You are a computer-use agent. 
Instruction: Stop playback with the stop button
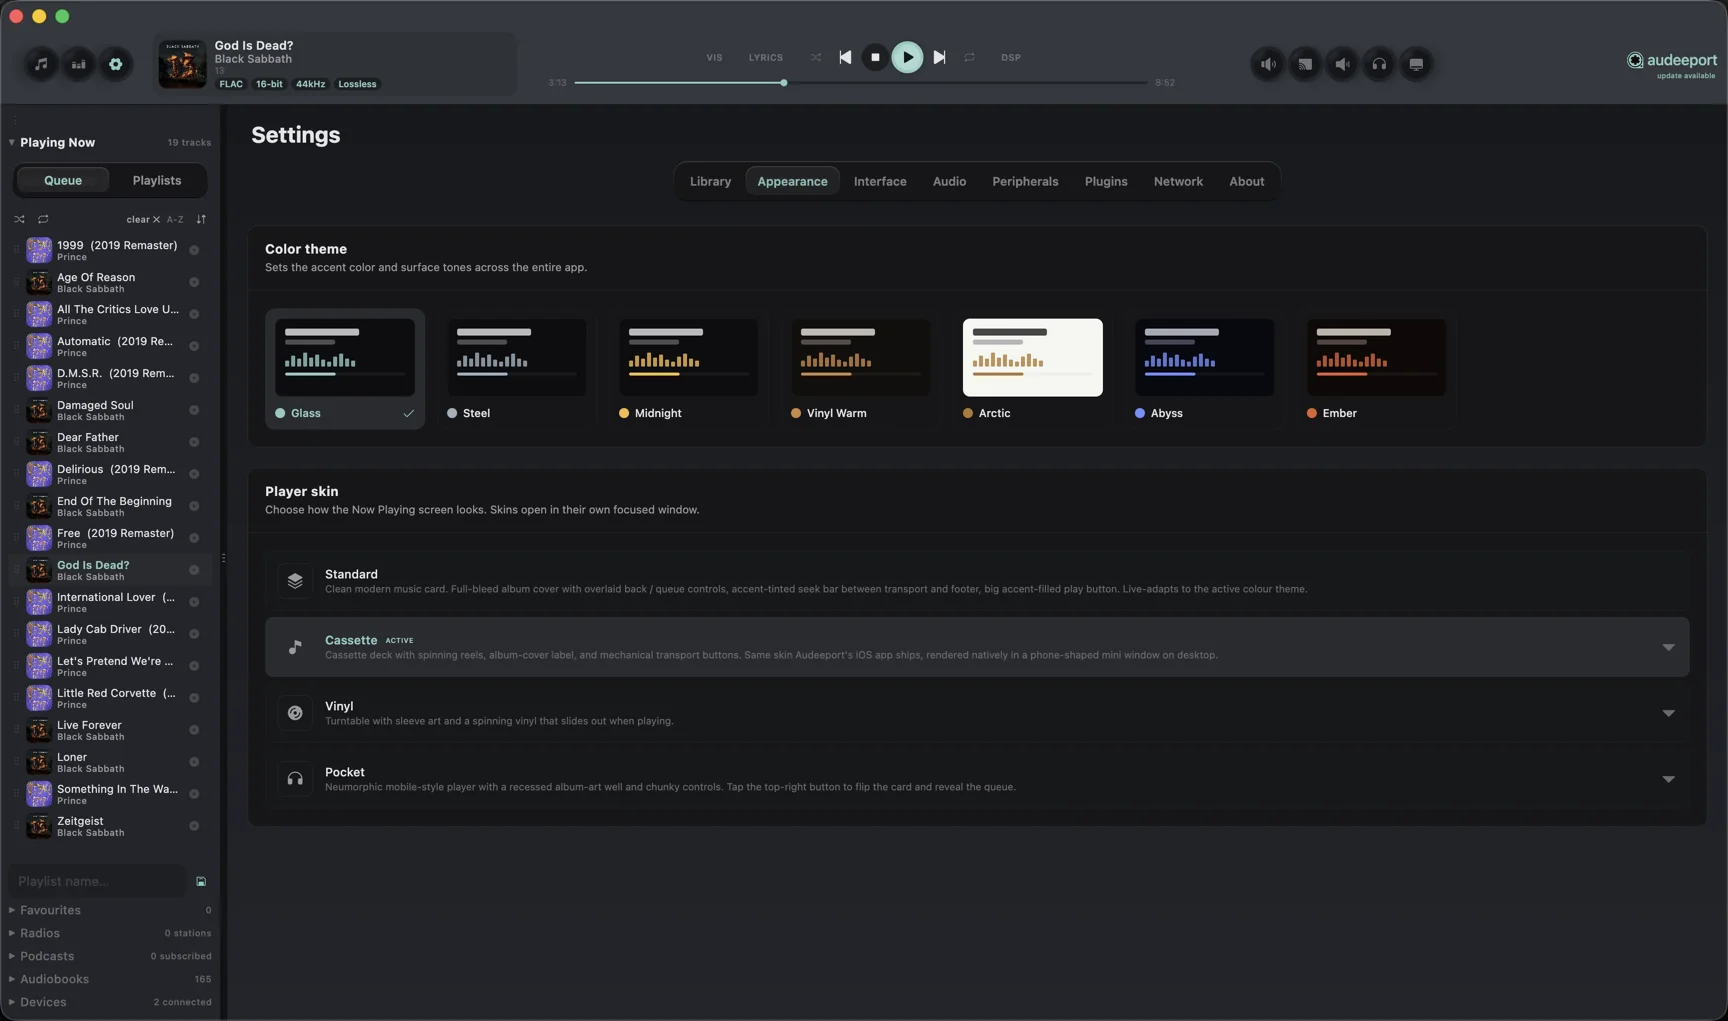coord(875,57)
